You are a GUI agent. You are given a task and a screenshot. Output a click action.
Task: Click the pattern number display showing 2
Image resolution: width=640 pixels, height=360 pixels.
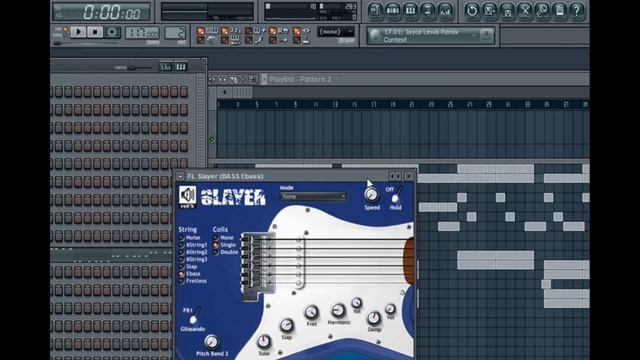tap(175, 33)
